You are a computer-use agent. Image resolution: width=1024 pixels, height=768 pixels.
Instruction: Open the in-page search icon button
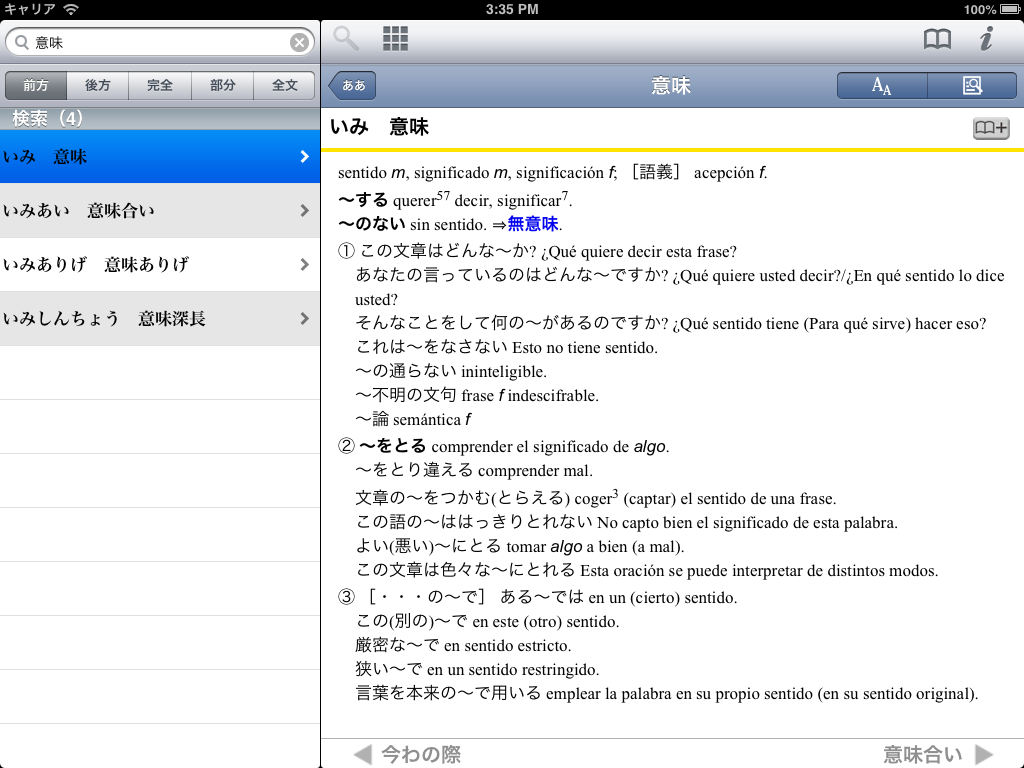[x=972, y=86]
